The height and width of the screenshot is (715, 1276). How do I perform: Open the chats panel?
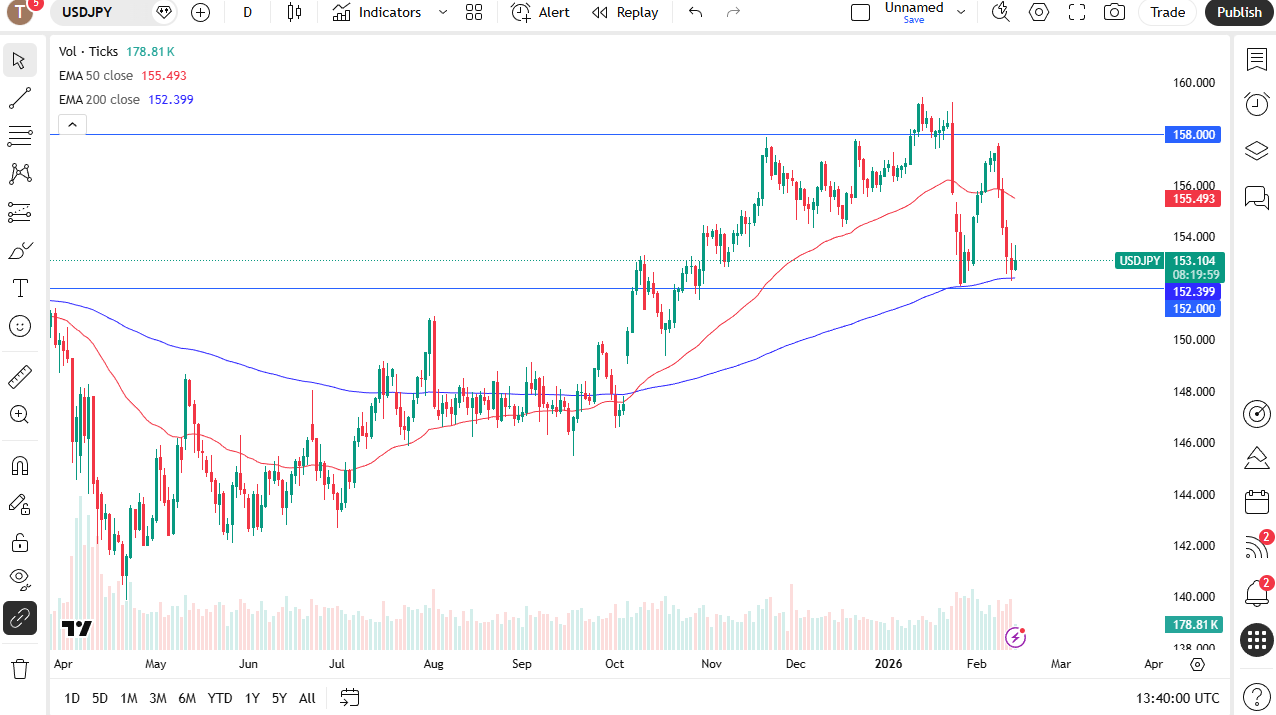1257,197
